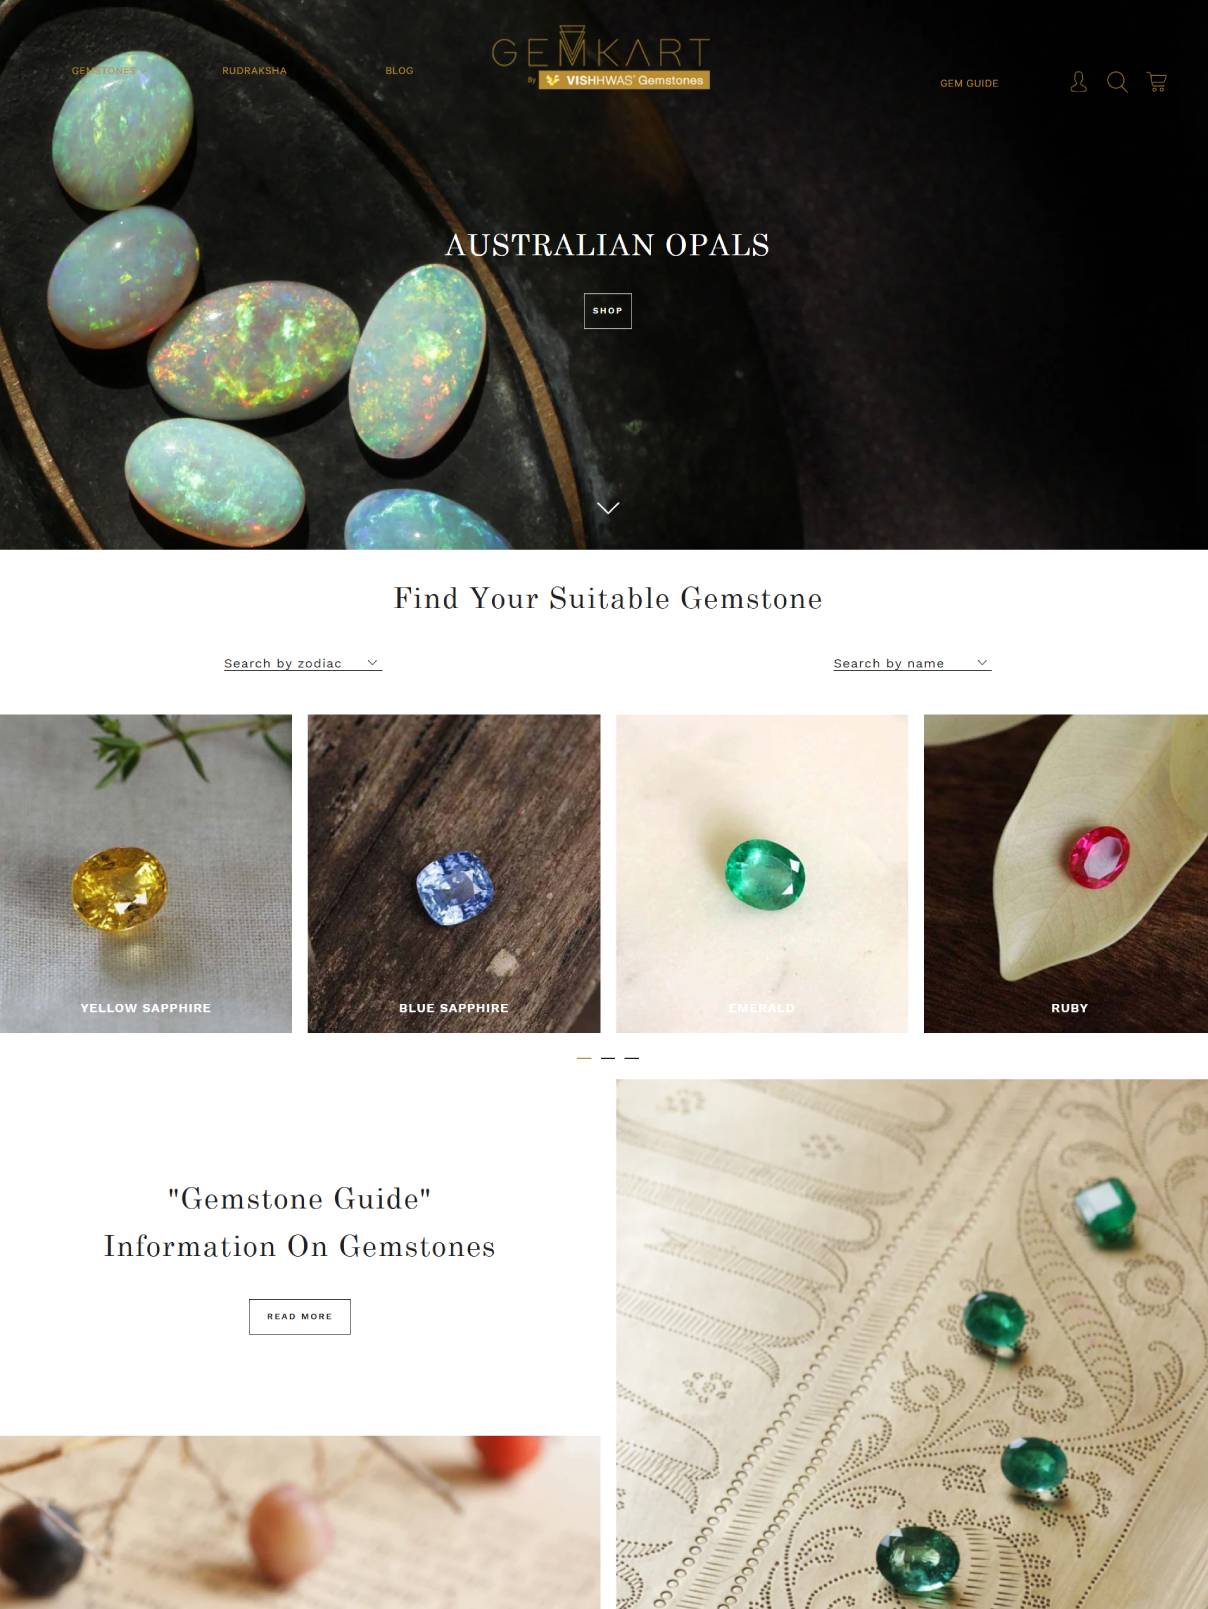Expand the Search by name dropdown
Screen dimensions: 1208x1609
tap(912, 663)
